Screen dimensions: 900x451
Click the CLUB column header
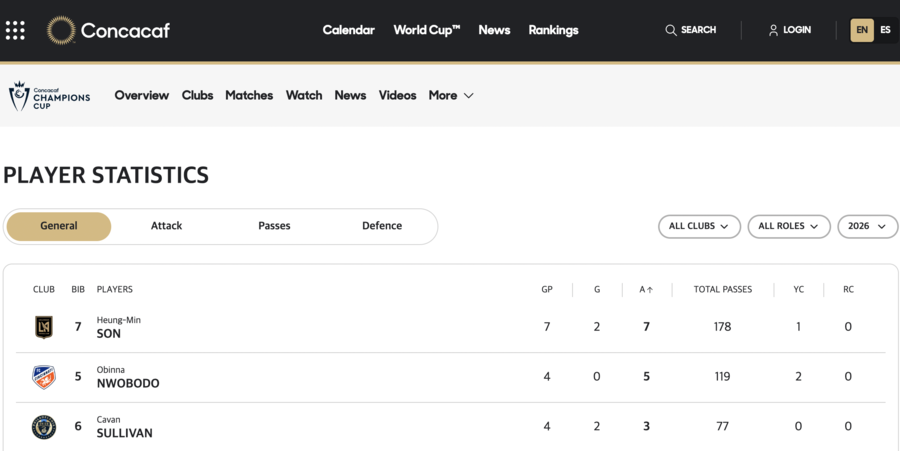click(x=44, y=290)
